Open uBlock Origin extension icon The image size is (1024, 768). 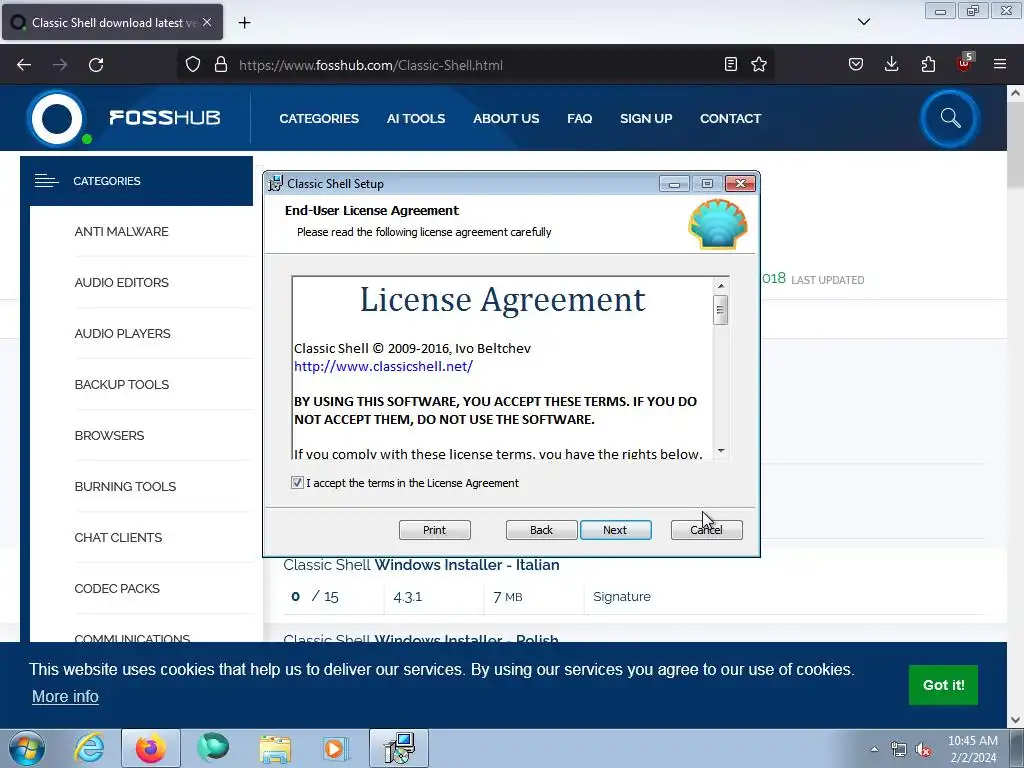(x=964, y=63)
